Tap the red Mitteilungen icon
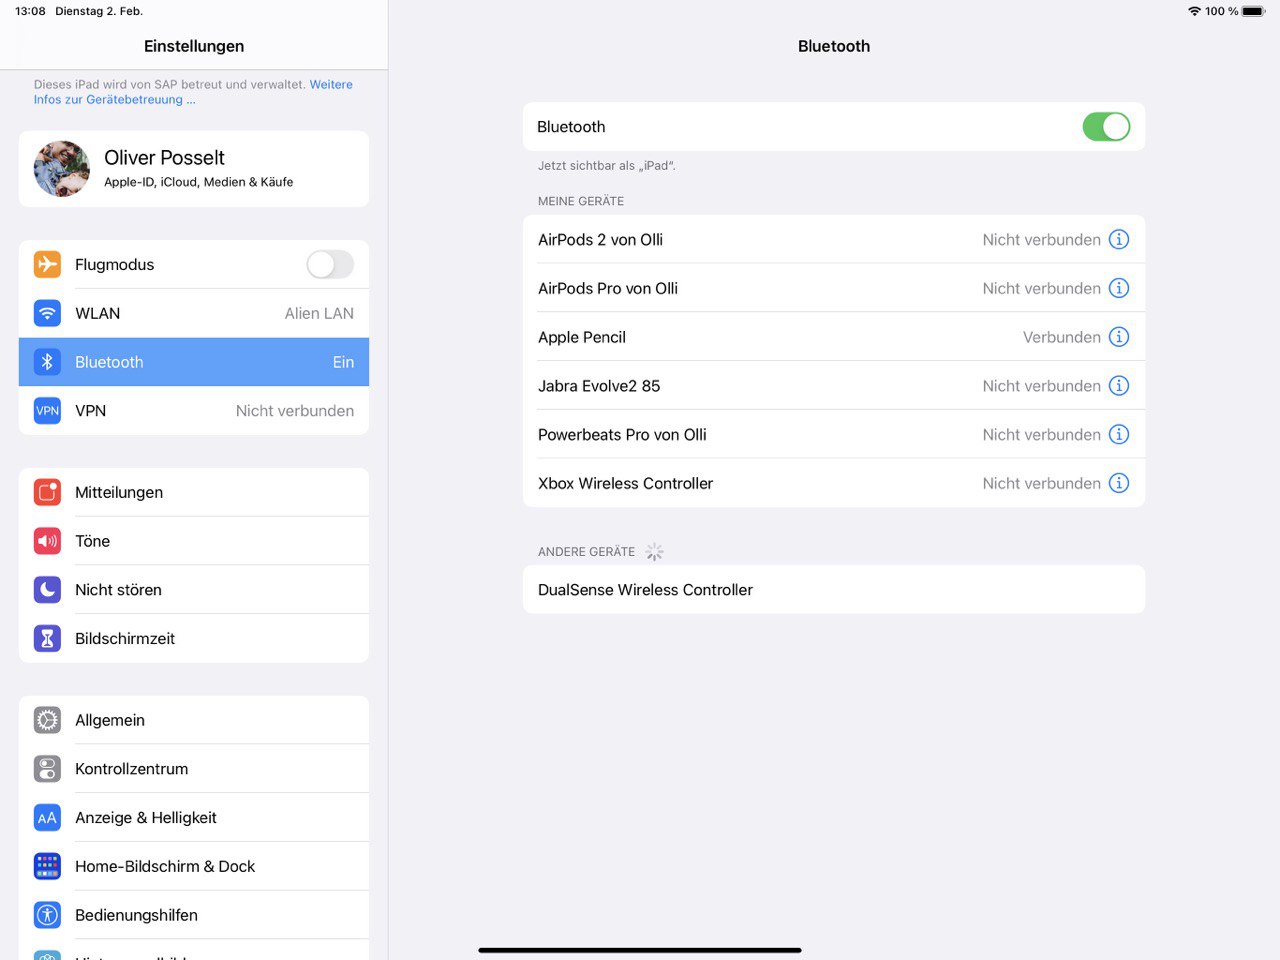The height and width of the screenshot is (960, 1280). click(47, 492)
